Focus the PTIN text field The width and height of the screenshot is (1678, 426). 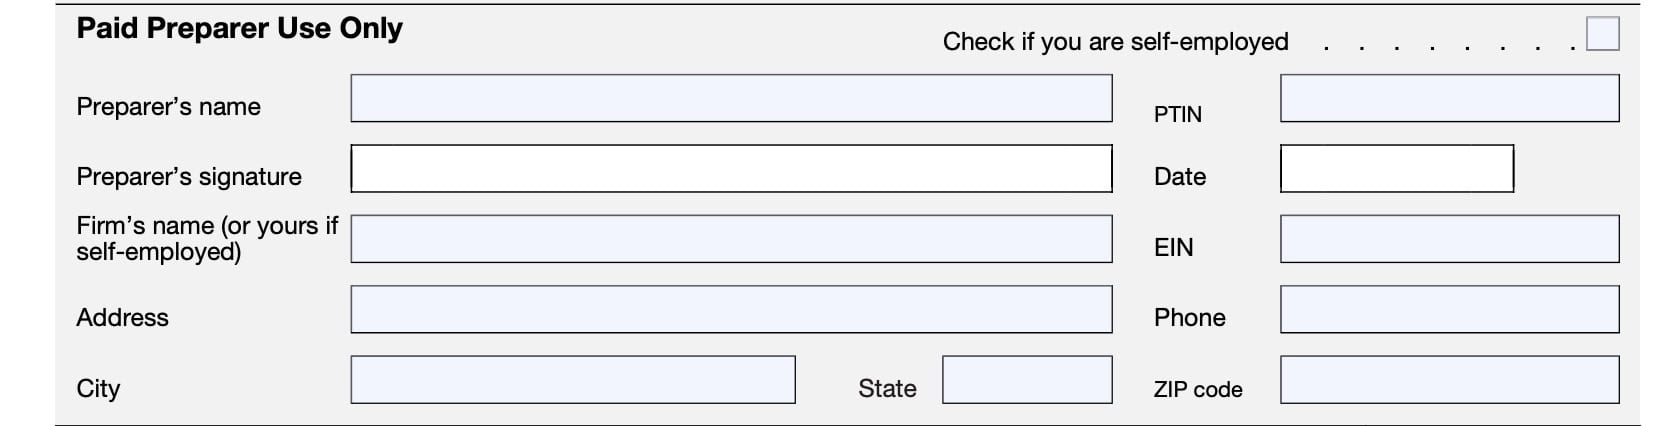(x=1448, y=98)
